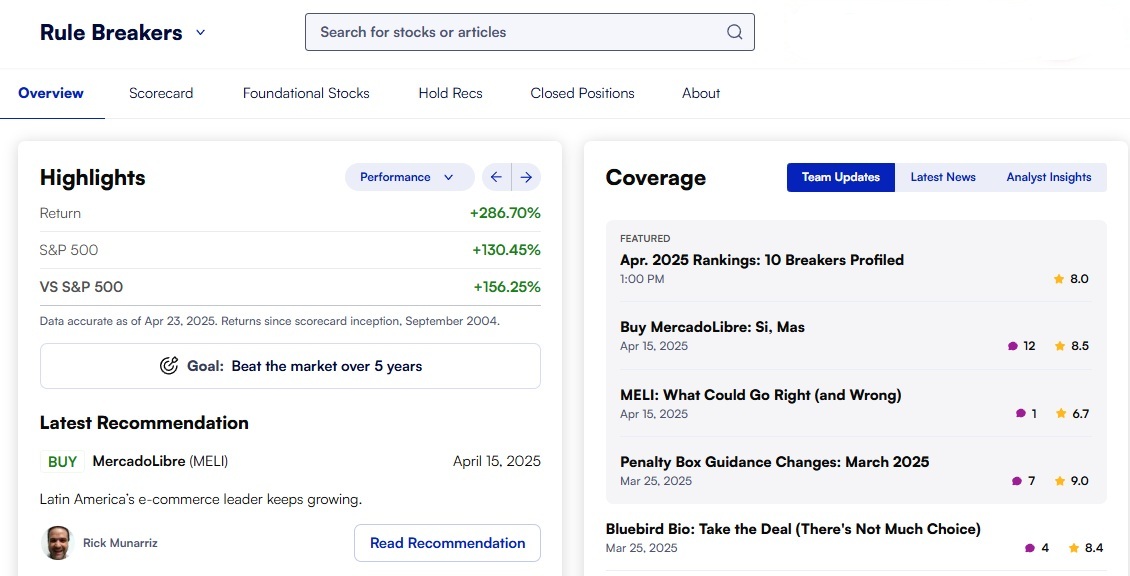Click comment bubble icon on Bluebird Bio article
1130x576 pixels.
pyautogui.click(x=1030, y=548)
